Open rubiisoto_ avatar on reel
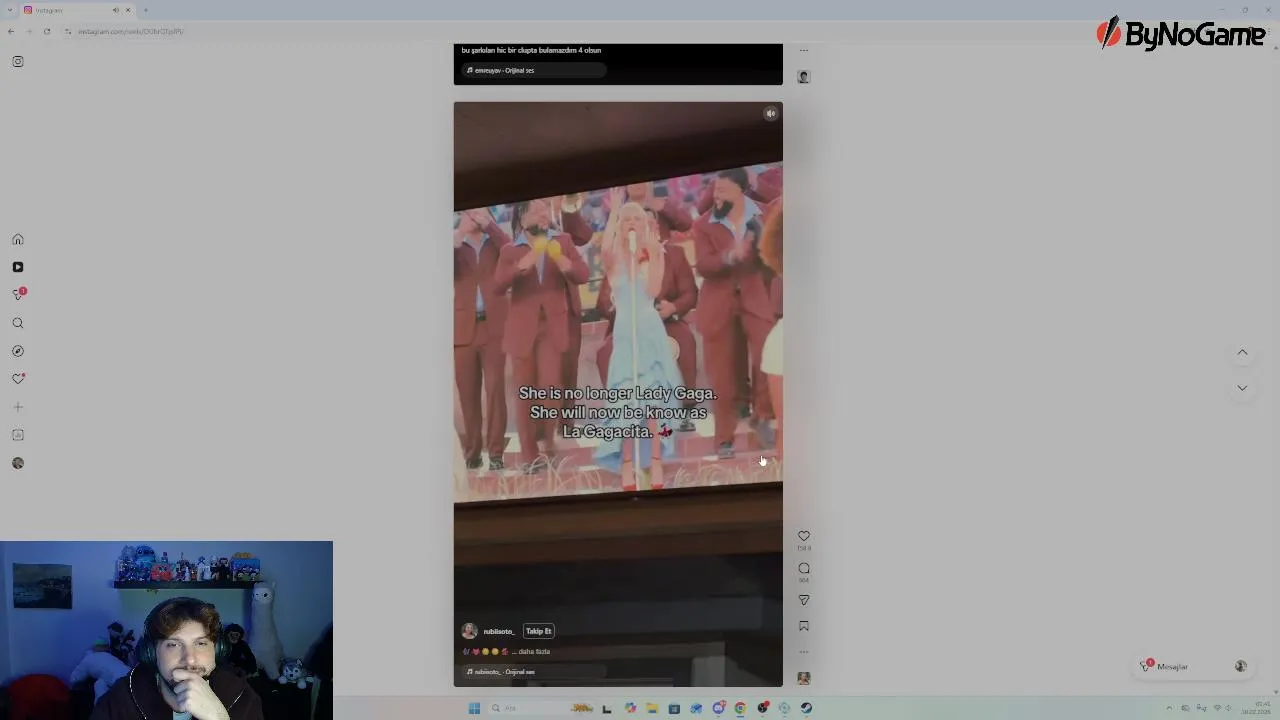This screenshot has height=720, width=1280. pyautogui.click(x=469, y=631)
